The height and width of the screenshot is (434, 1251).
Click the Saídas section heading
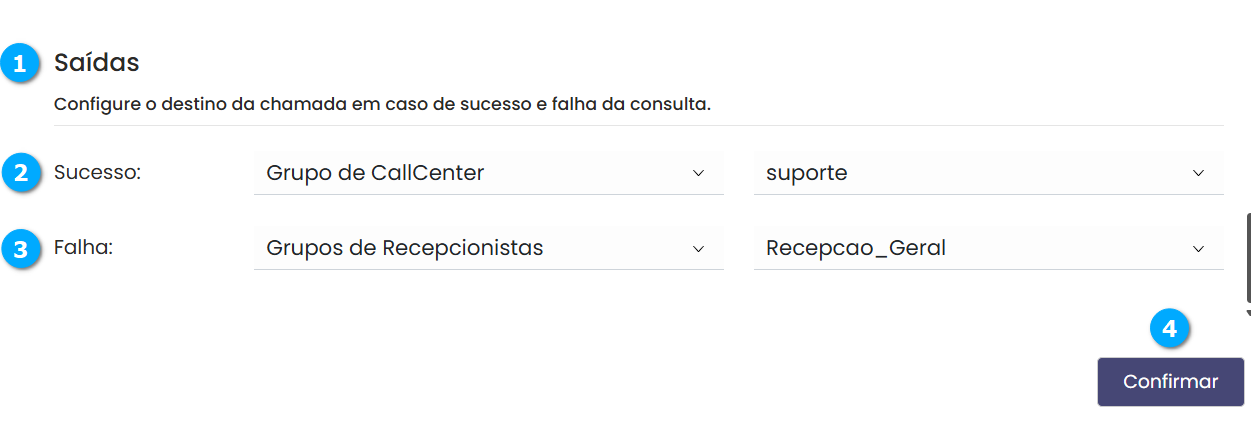[x=96, y=63]
